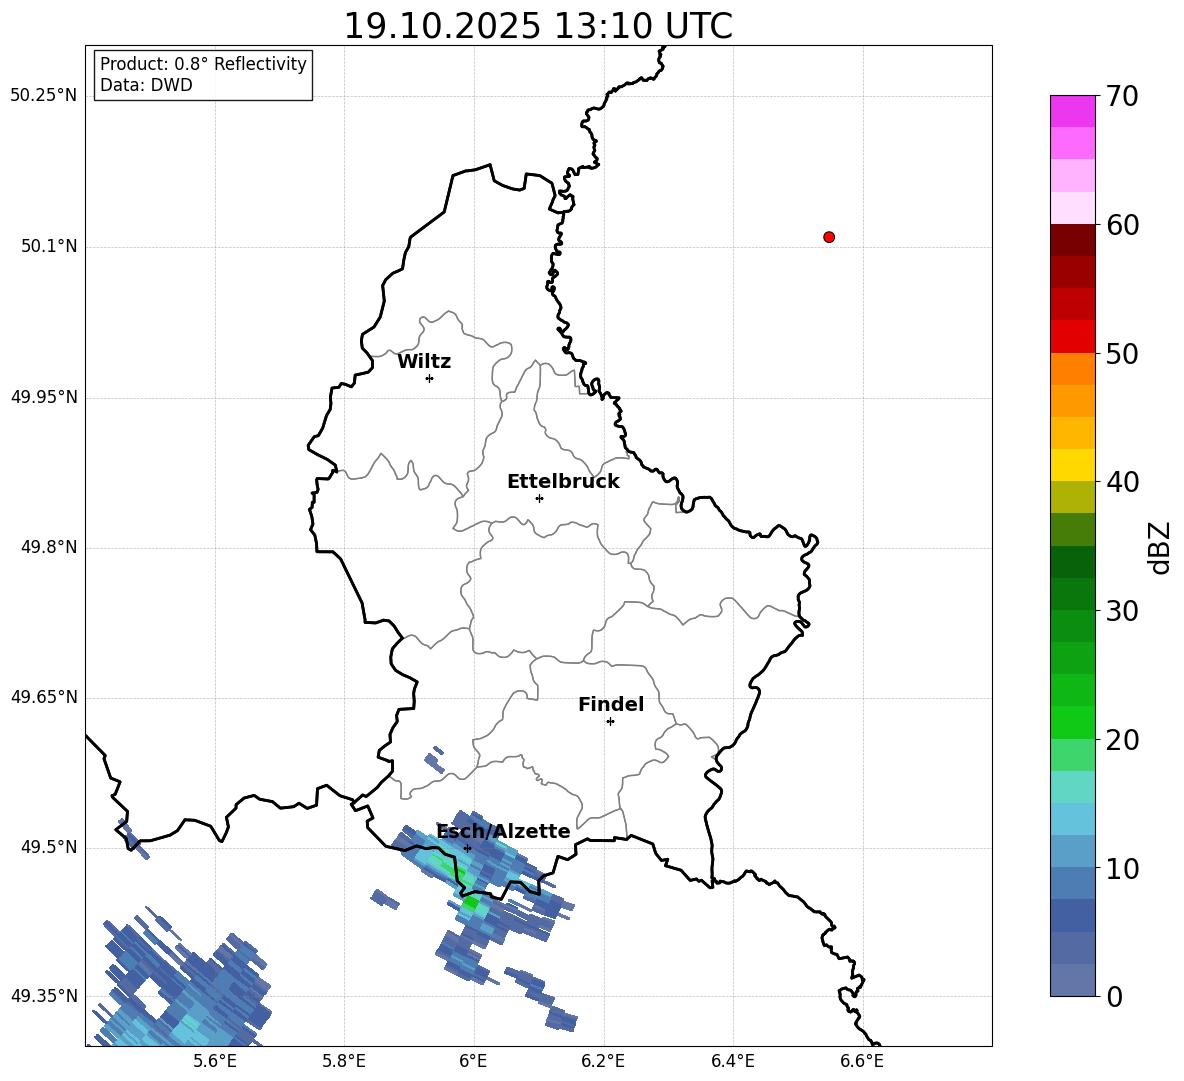Click the Wiltz city label

coord(424,362)
